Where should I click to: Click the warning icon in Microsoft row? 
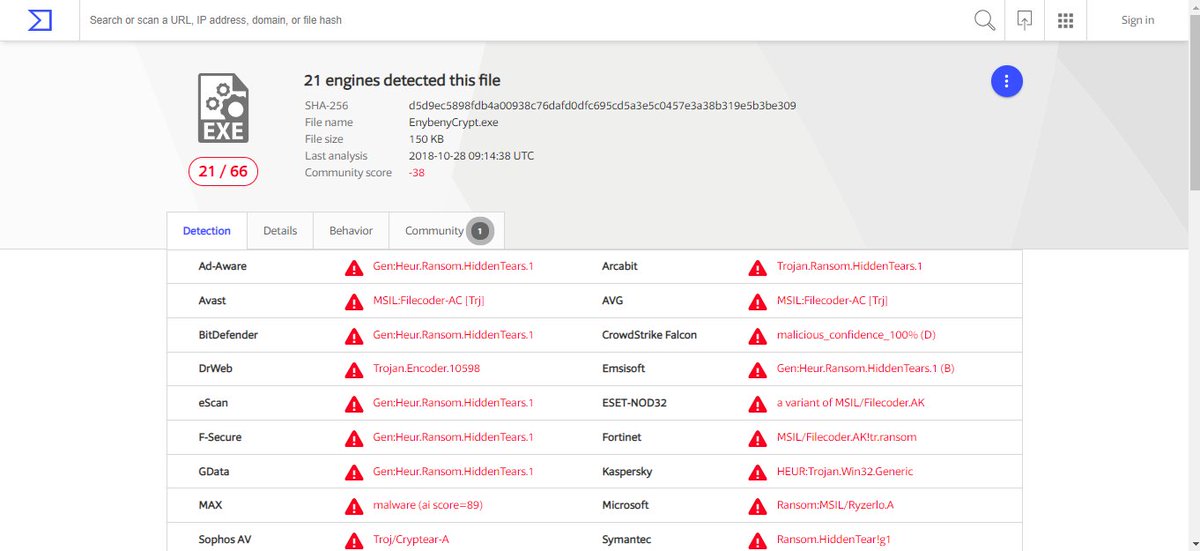point(758,506)
